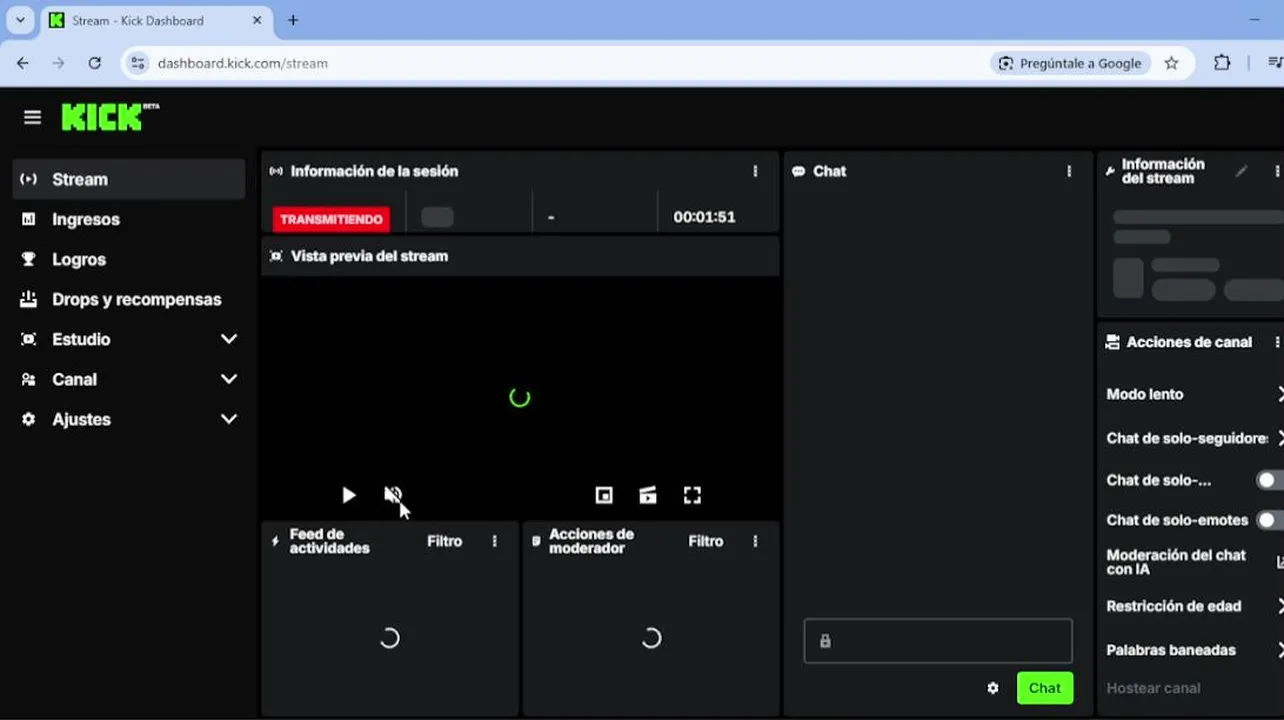Viewport: 1284px width, 720px height.
Task: Close the Stream - Kick Dashboard tab
Action: click(x=257, y=20)
